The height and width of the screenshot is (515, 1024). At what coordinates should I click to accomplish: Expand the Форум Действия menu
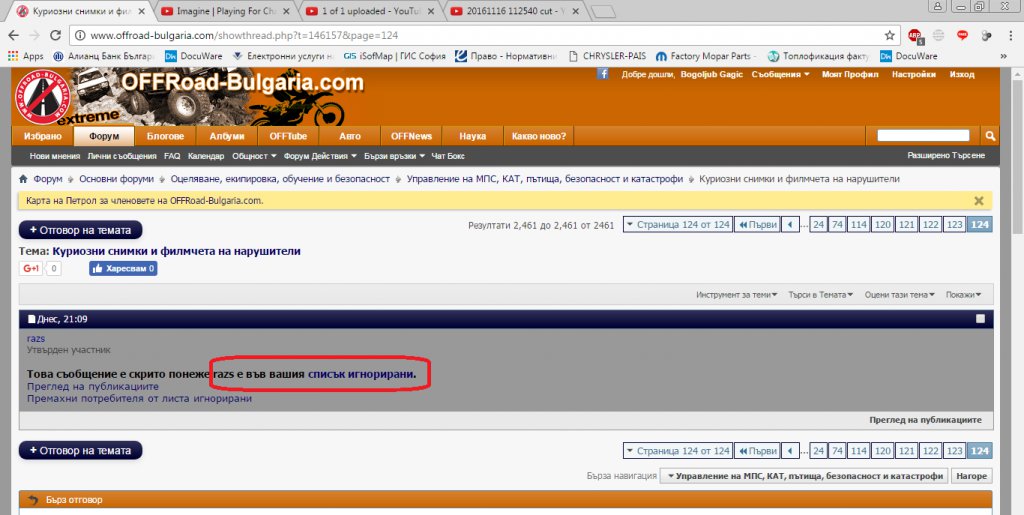[x=320, y=156]
